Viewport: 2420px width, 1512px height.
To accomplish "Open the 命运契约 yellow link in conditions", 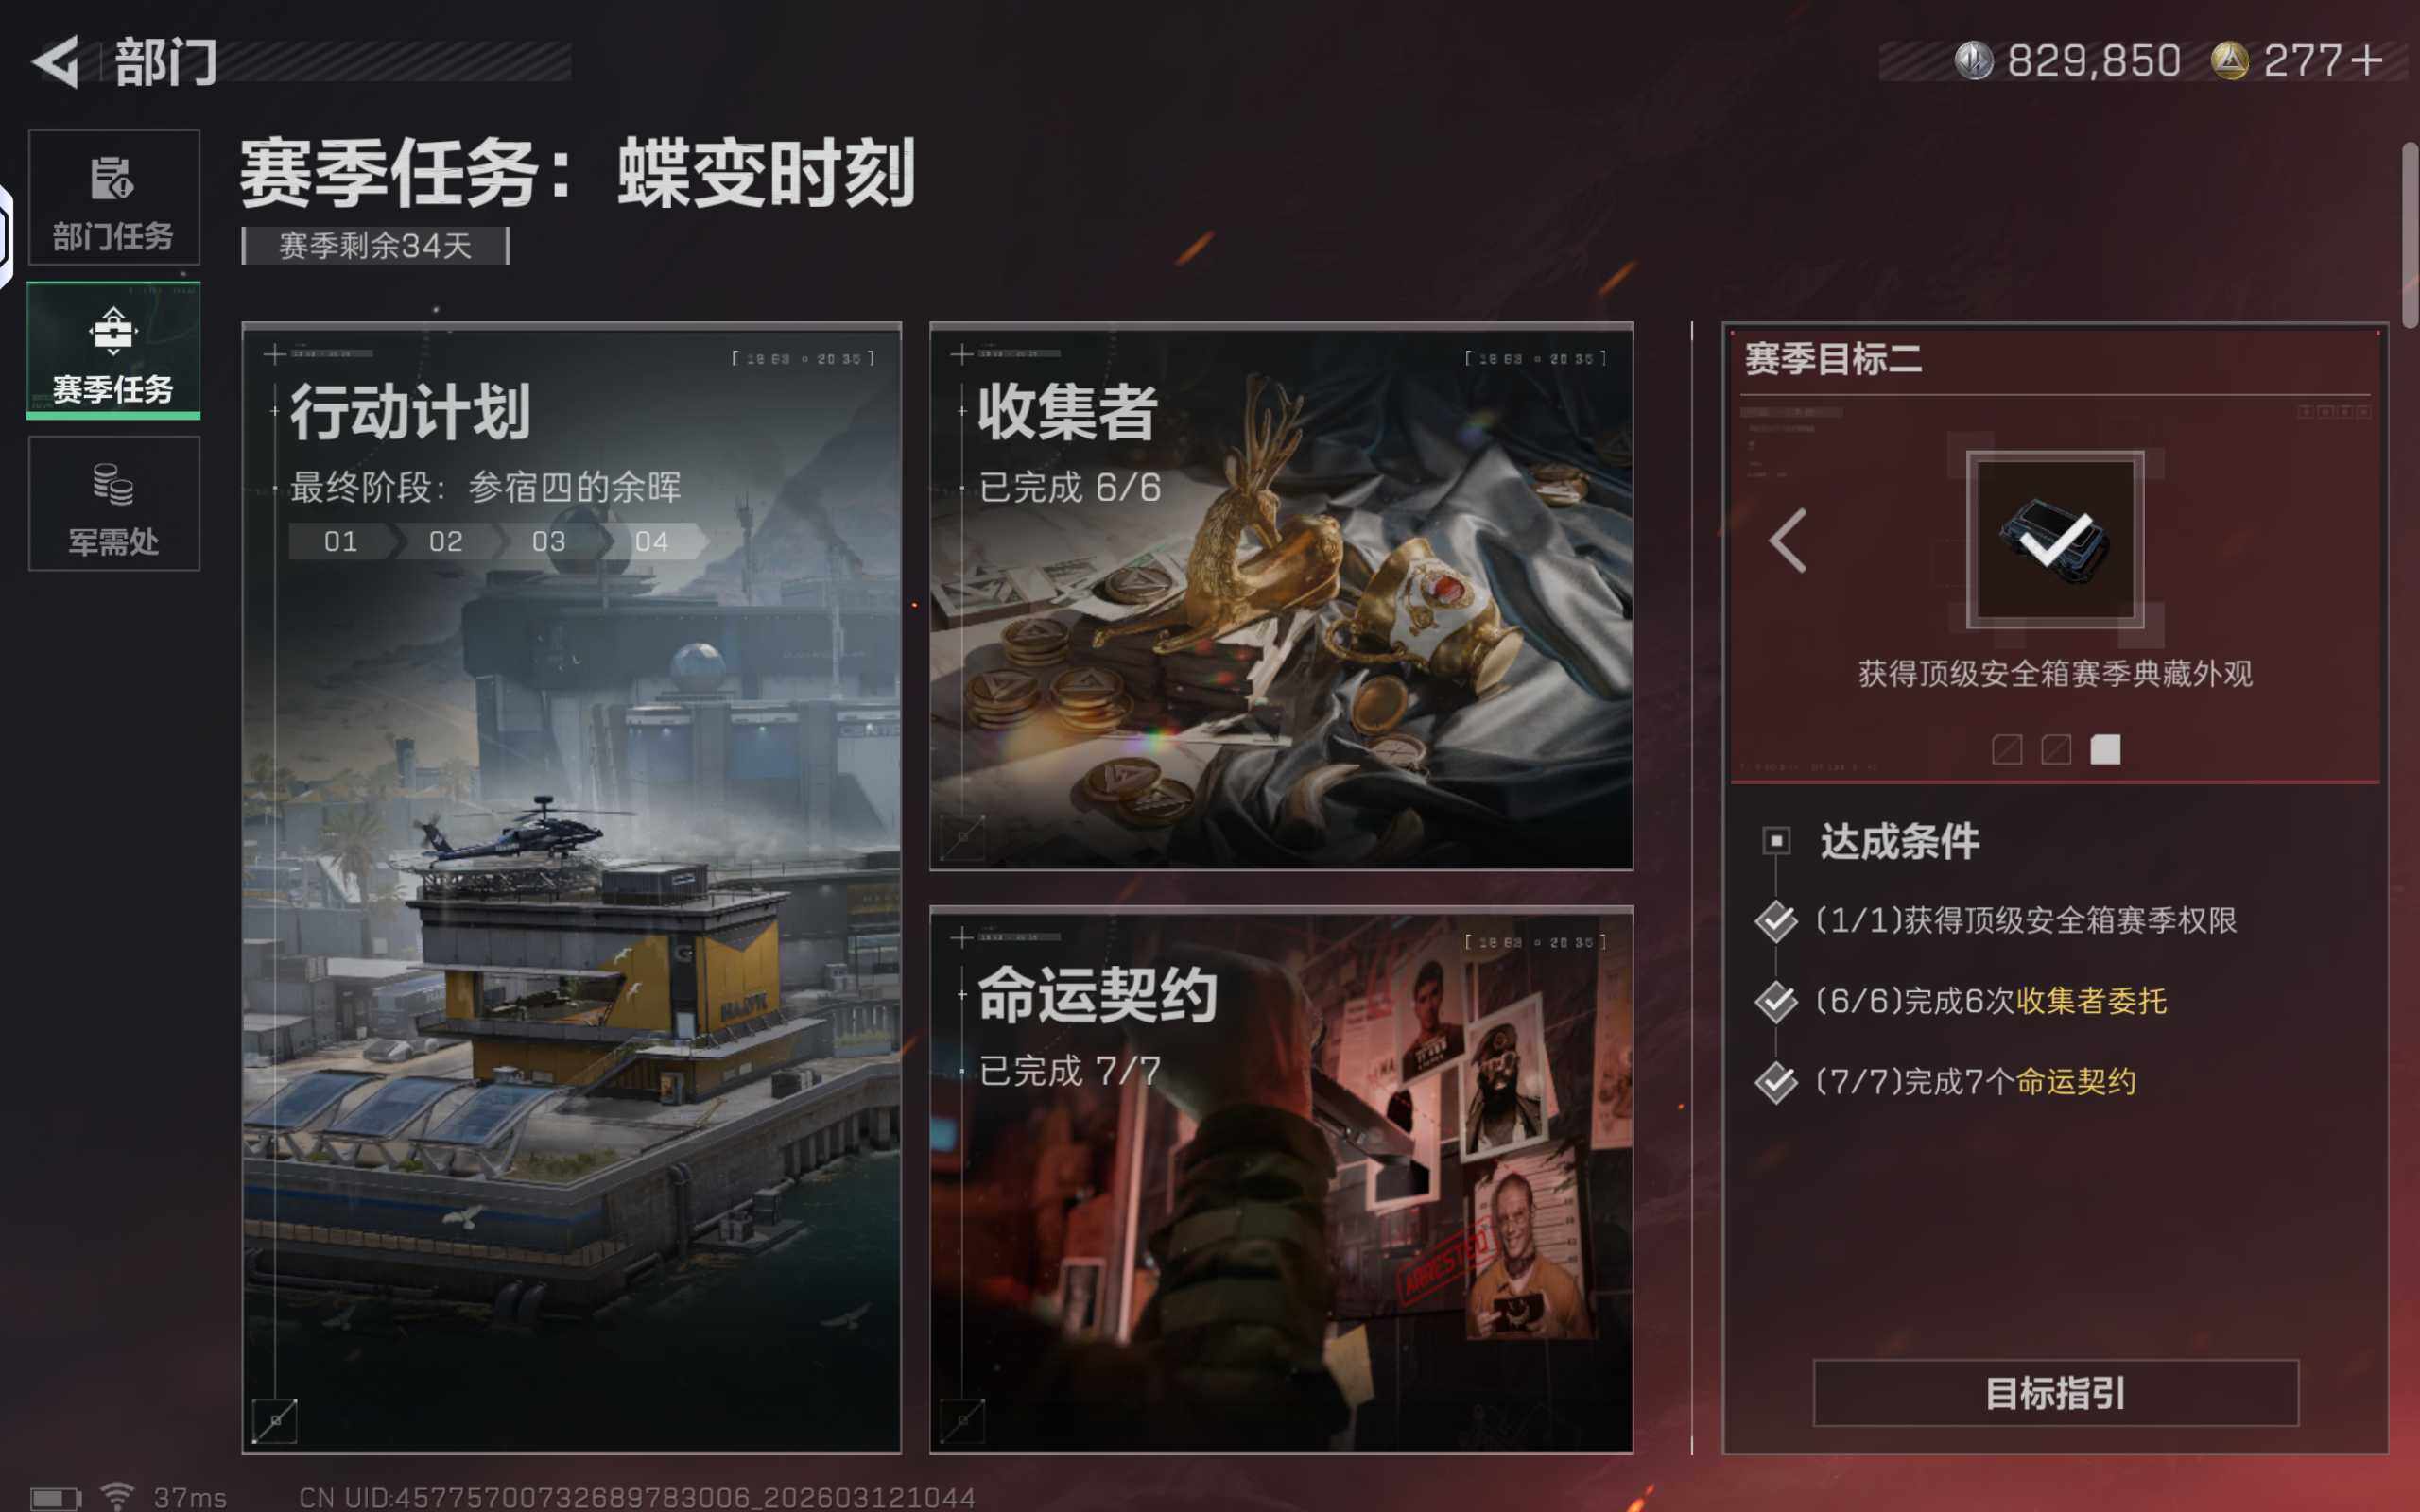I will click(x=2075, y=1081).
